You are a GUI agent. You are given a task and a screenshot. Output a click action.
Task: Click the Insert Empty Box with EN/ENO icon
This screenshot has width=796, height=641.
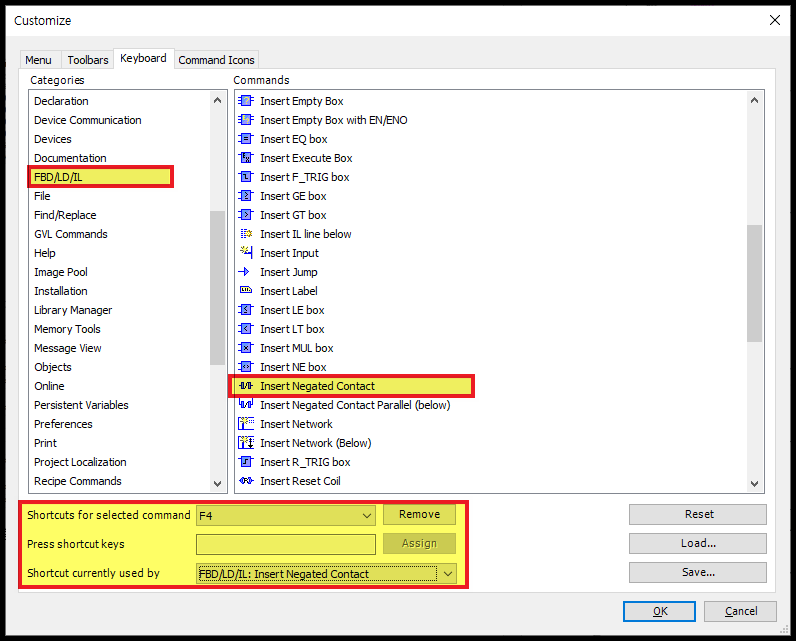[246, 120]
